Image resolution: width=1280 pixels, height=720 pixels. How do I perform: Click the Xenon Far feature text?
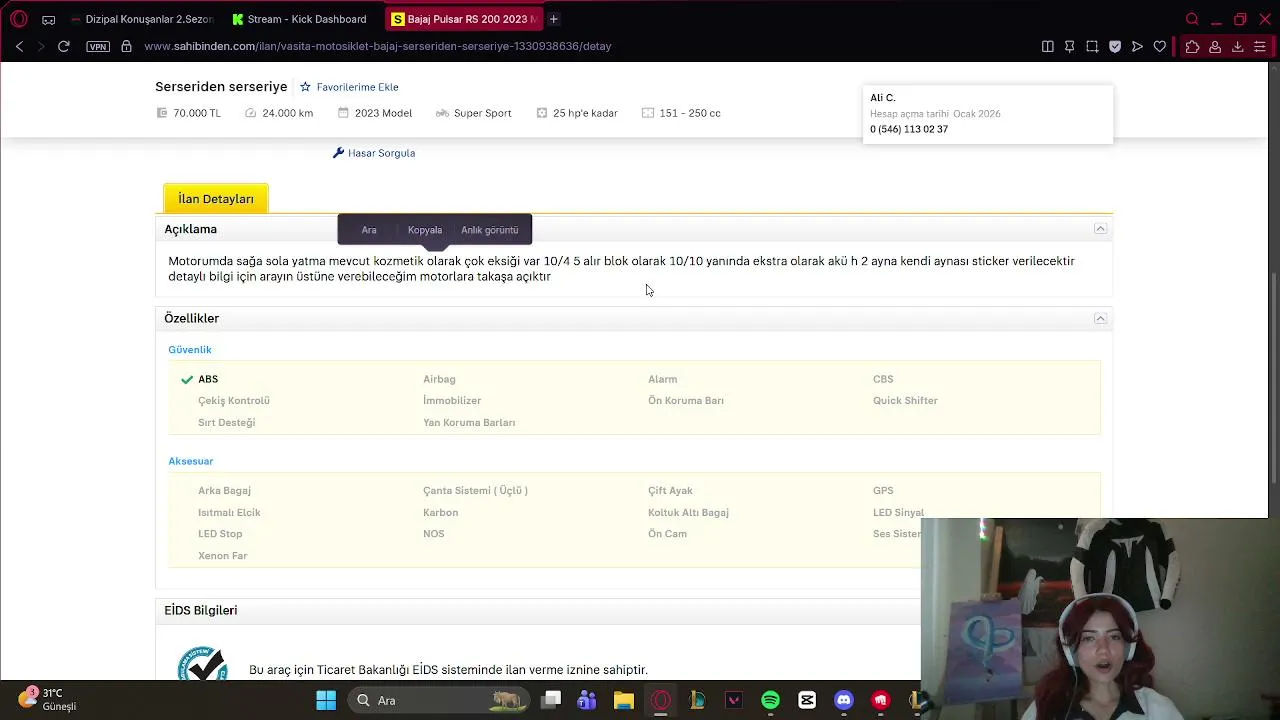coord(223,556)
